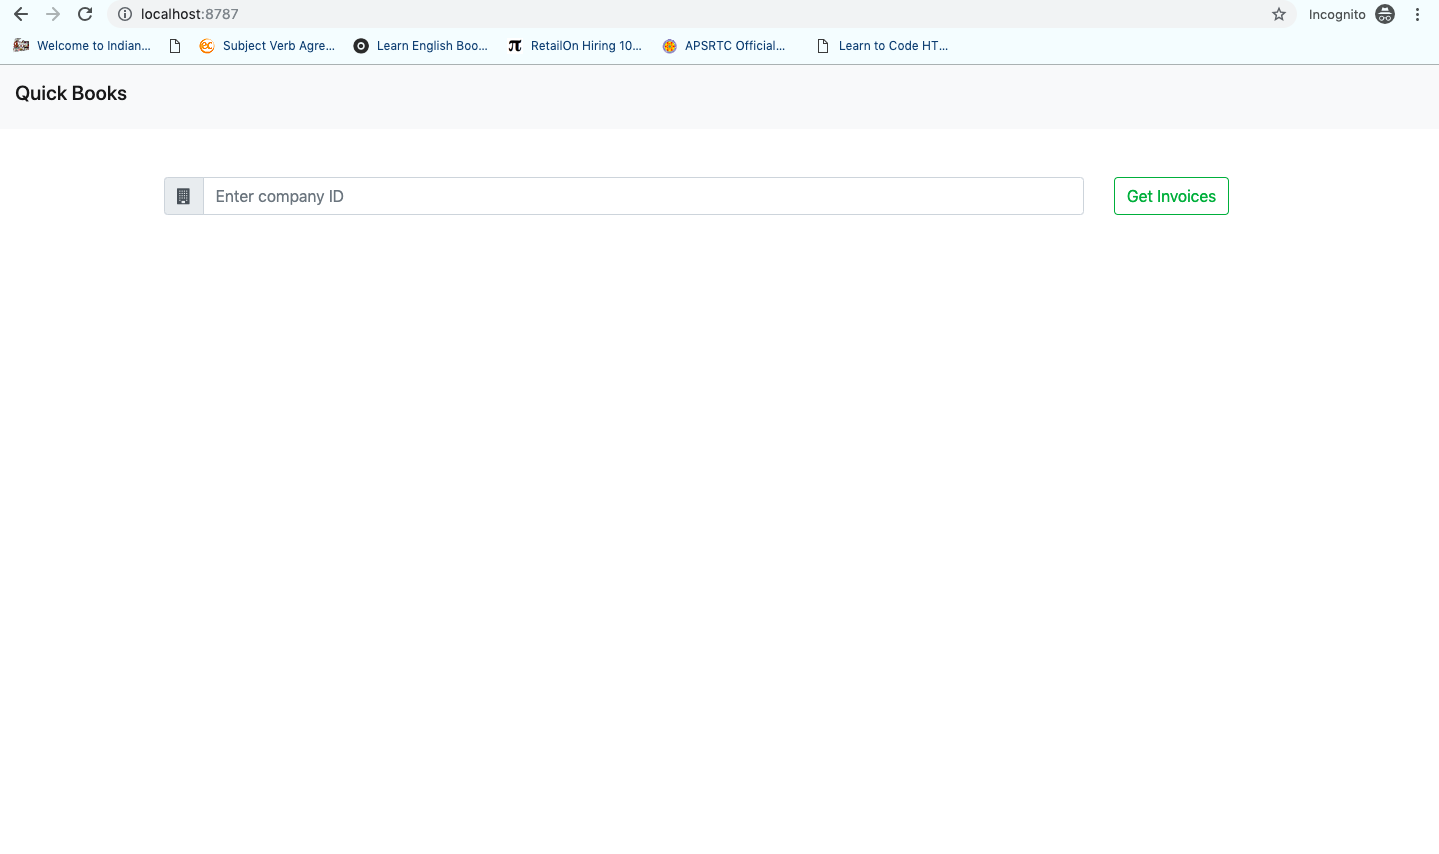Click the Incognito profile icon
The height and width of the screenshot is (854, 1439).
pos(1385,14)
